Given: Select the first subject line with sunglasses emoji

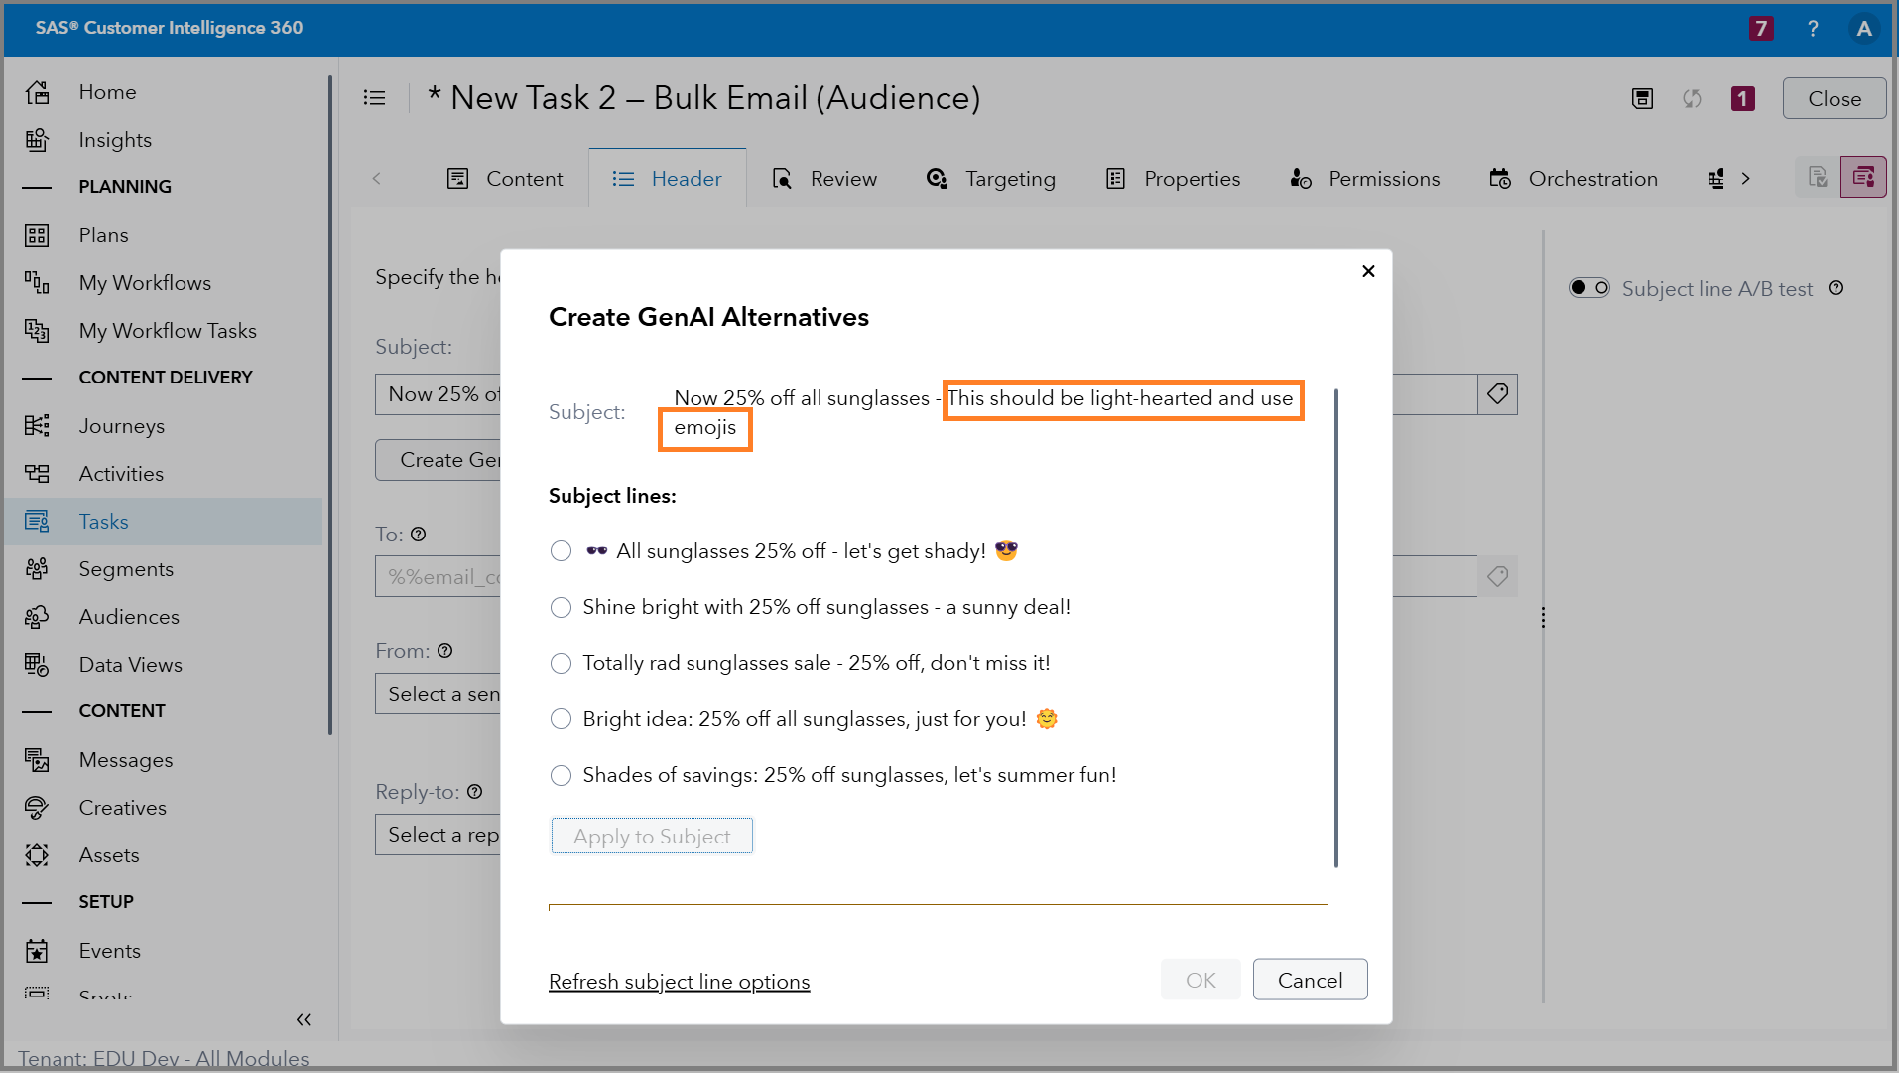Looking at the screenshot, I should click(561, 551).
